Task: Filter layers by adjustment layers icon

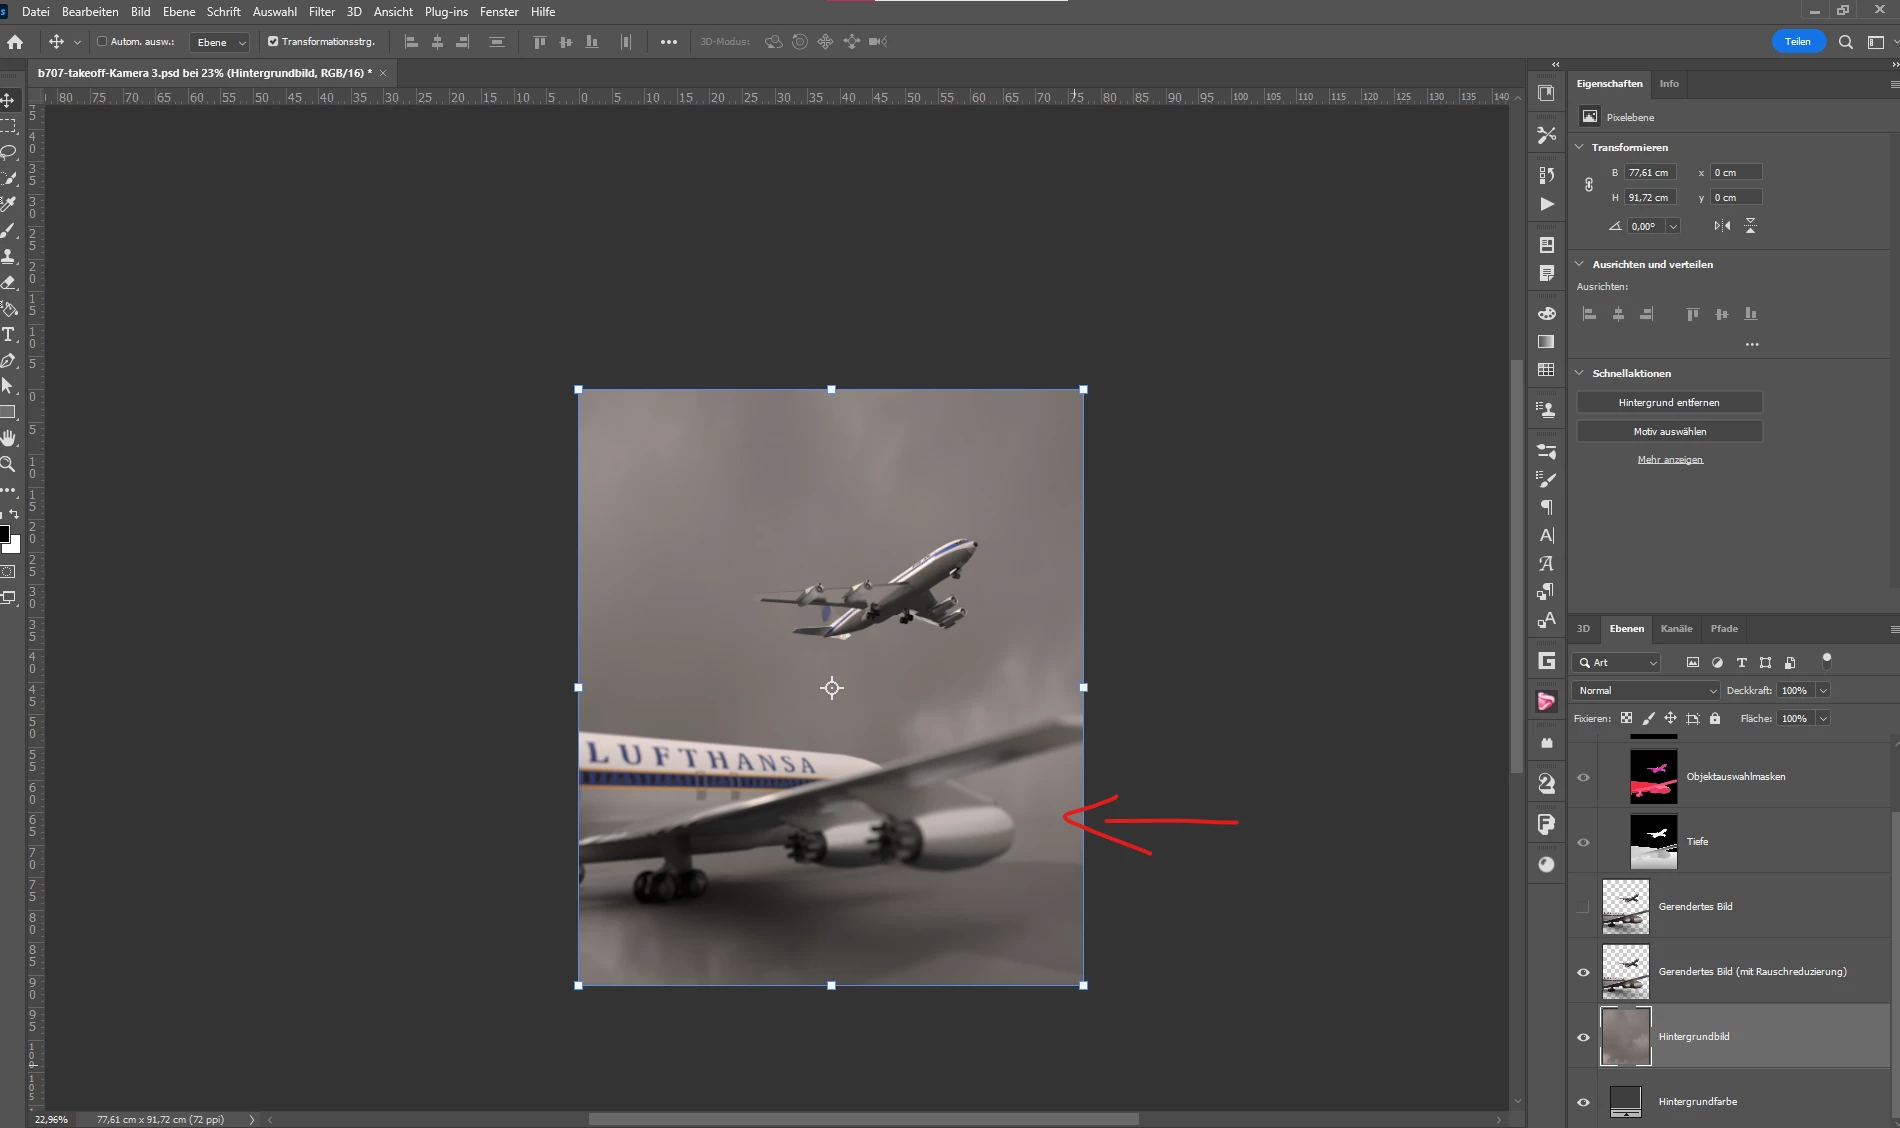Action: 1717,662
